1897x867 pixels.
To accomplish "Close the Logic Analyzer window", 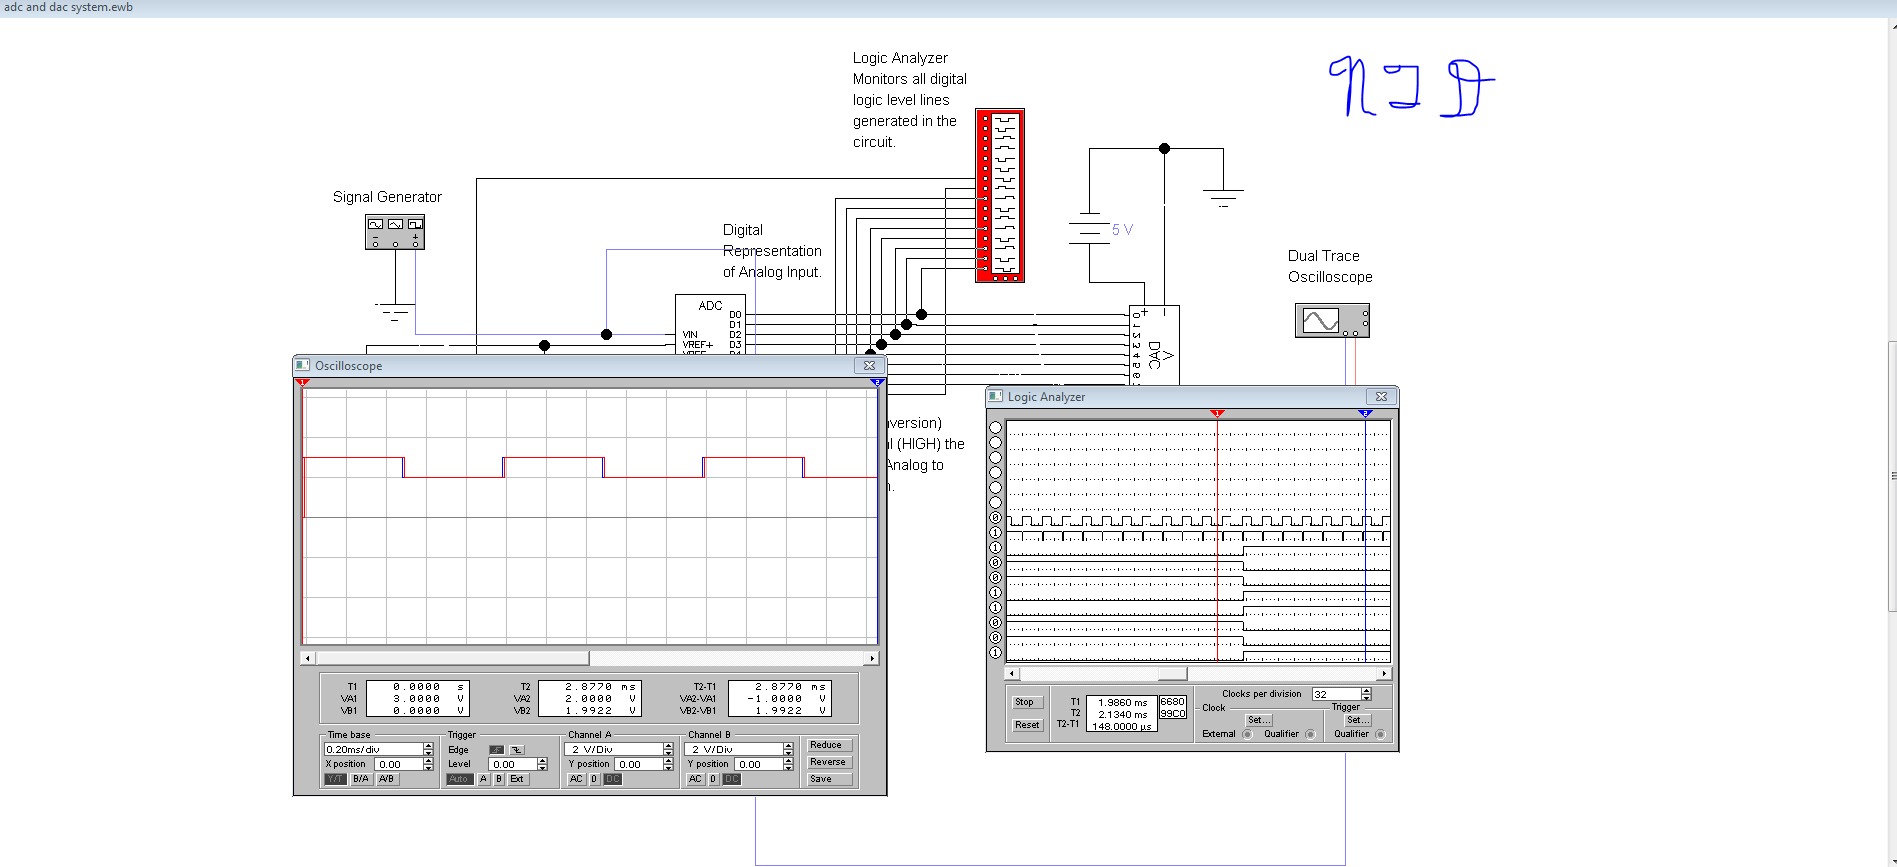I will 1381,397.
